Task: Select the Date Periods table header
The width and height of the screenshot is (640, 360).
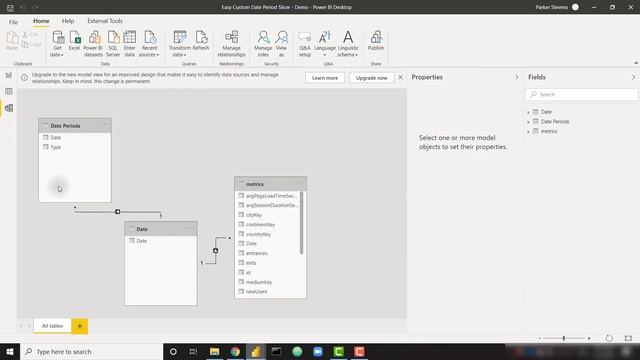Action: 75,126
